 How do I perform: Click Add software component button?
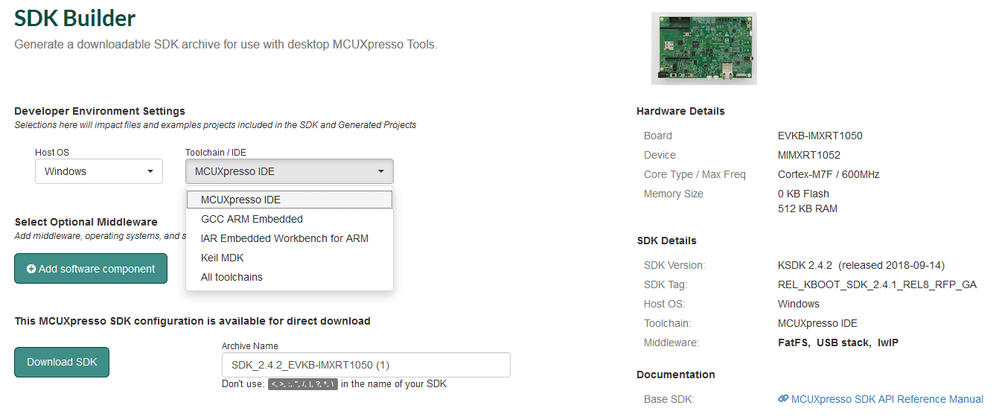click(90, 269)
